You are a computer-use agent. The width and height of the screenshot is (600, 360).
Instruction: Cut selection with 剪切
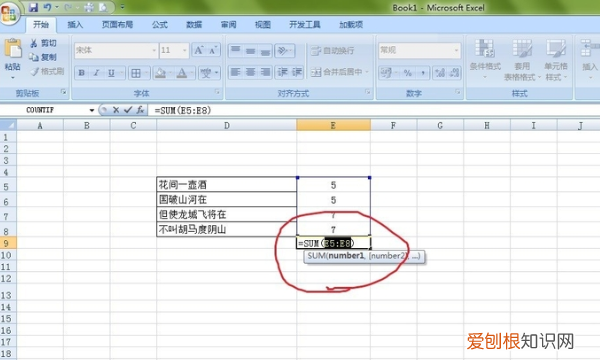[x=43, y=43]
